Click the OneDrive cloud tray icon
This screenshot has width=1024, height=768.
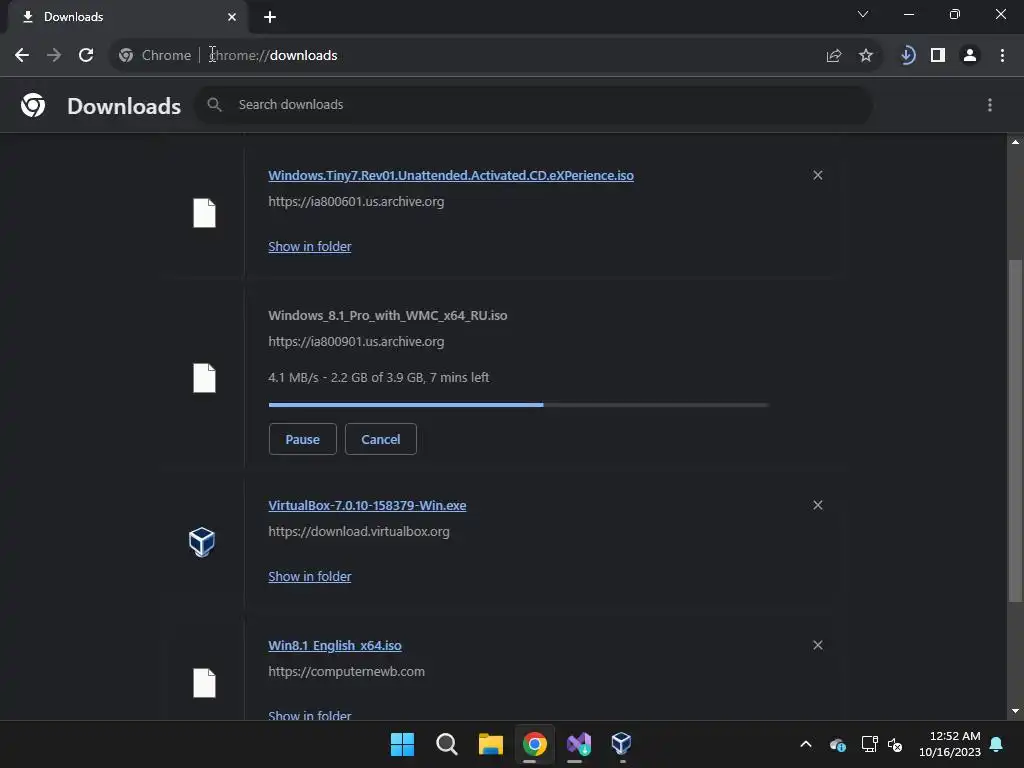pyautogui.click(x=837, y=744)
